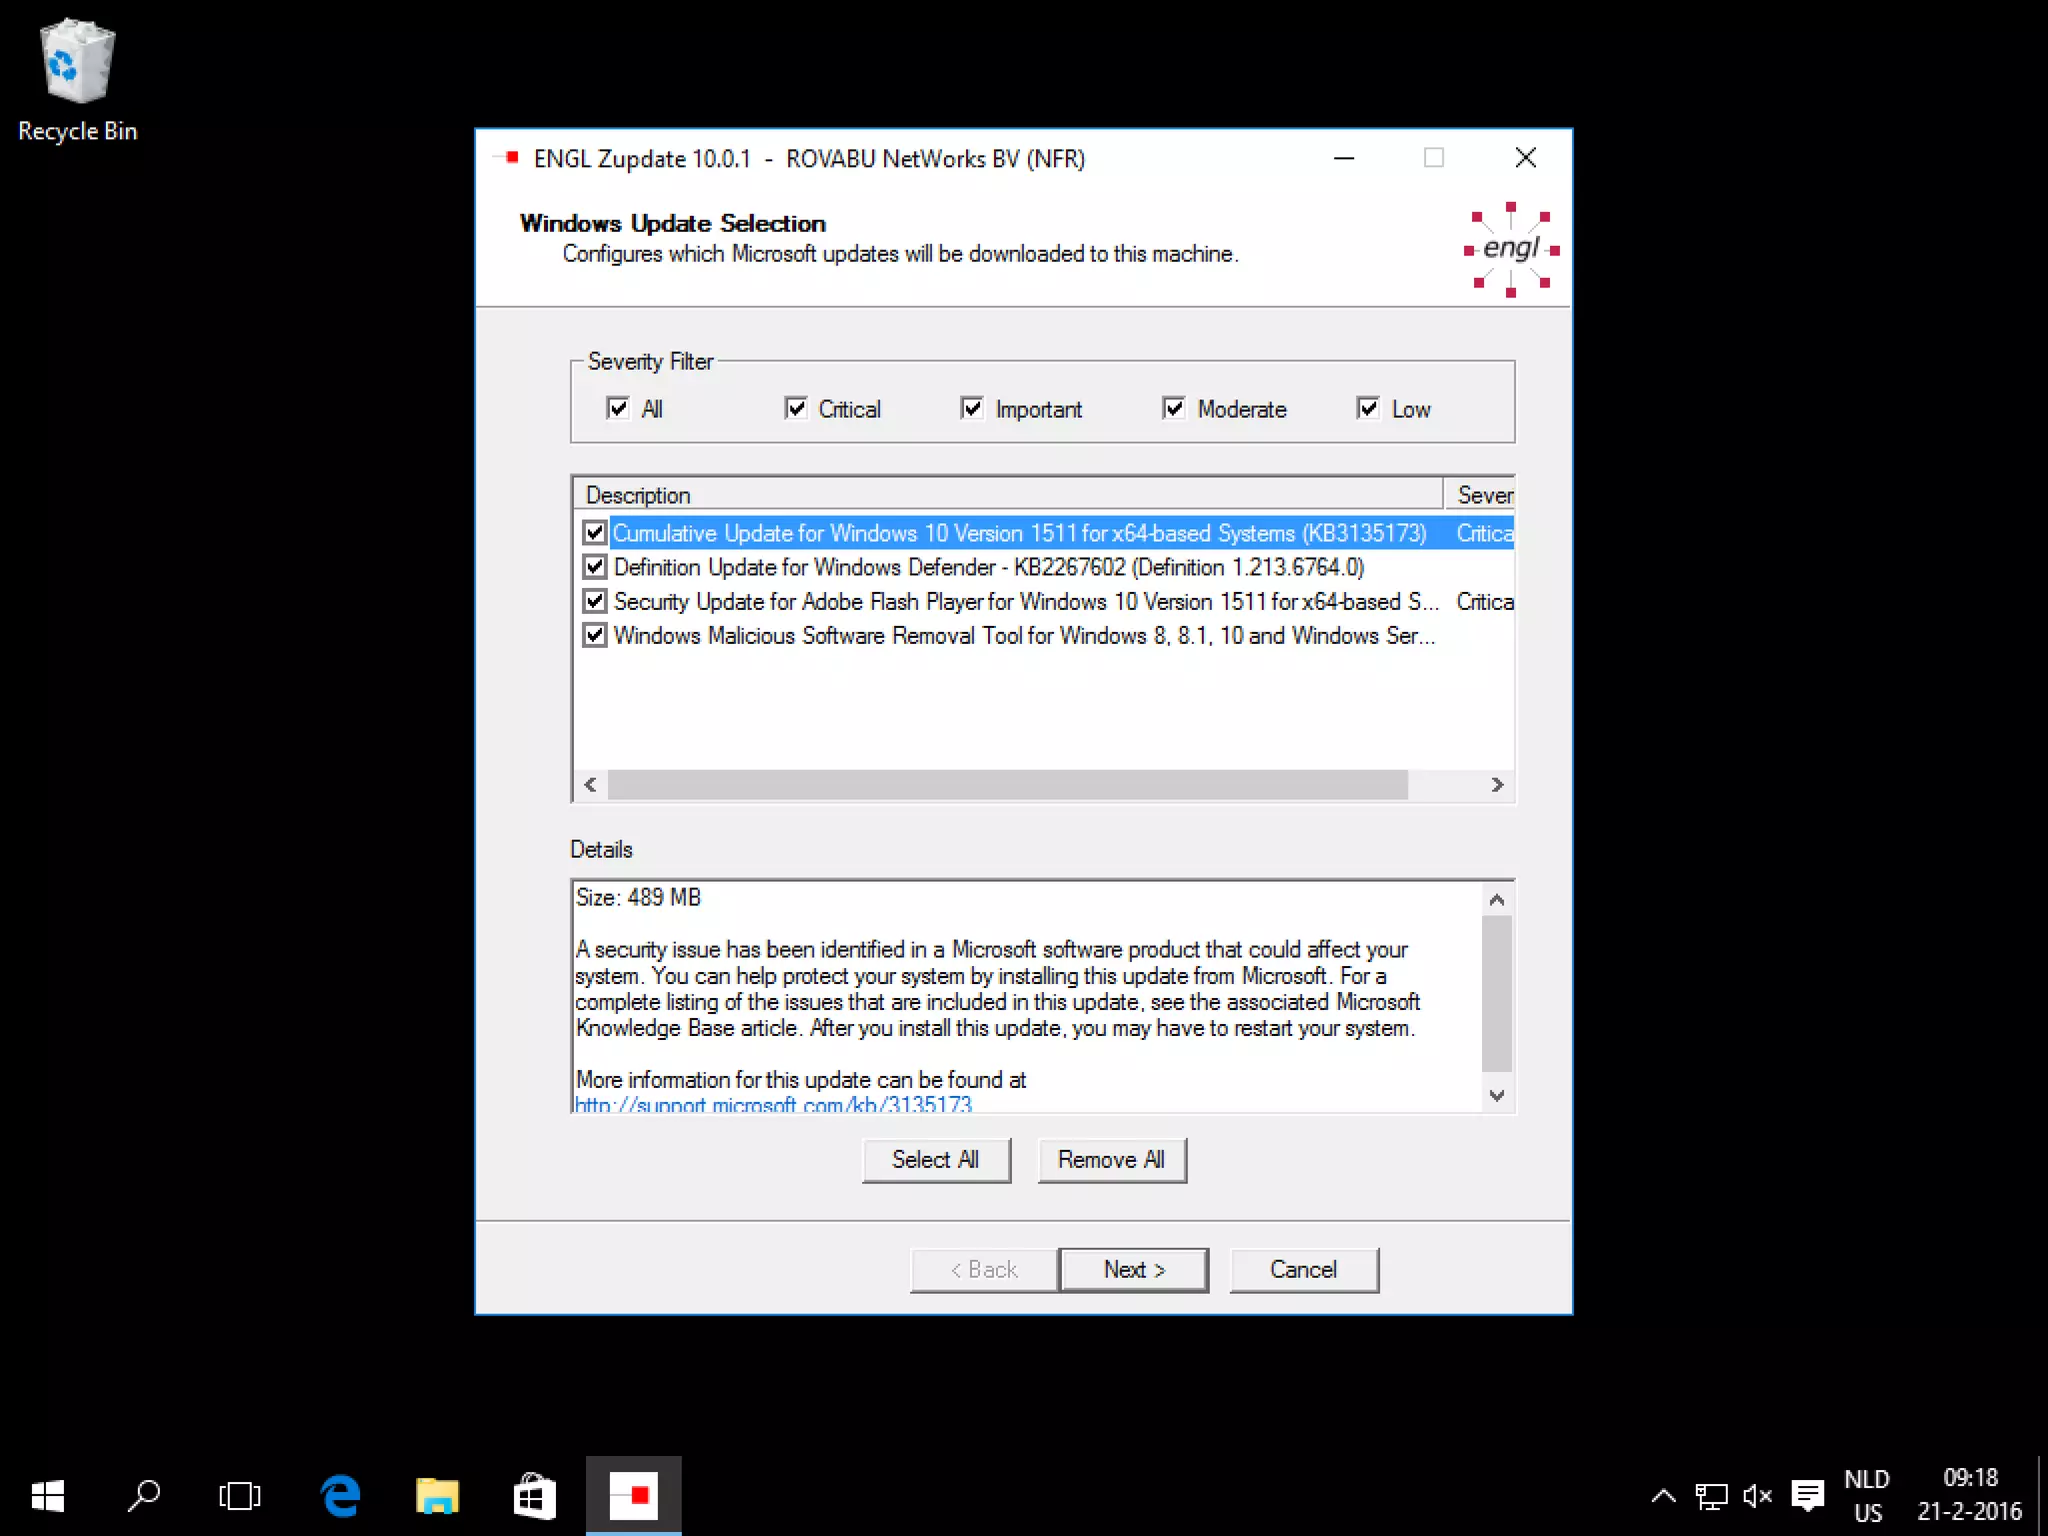Uncheck the Adobe Flash Player Security Update checkbox

coord(595,601)
